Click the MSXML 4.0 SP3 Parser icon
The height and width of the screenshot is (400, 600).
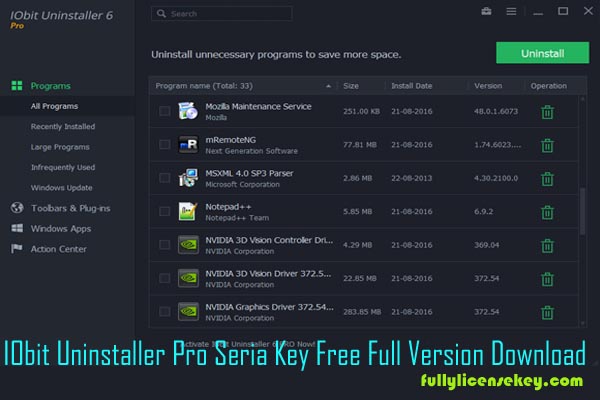[188, 178]
